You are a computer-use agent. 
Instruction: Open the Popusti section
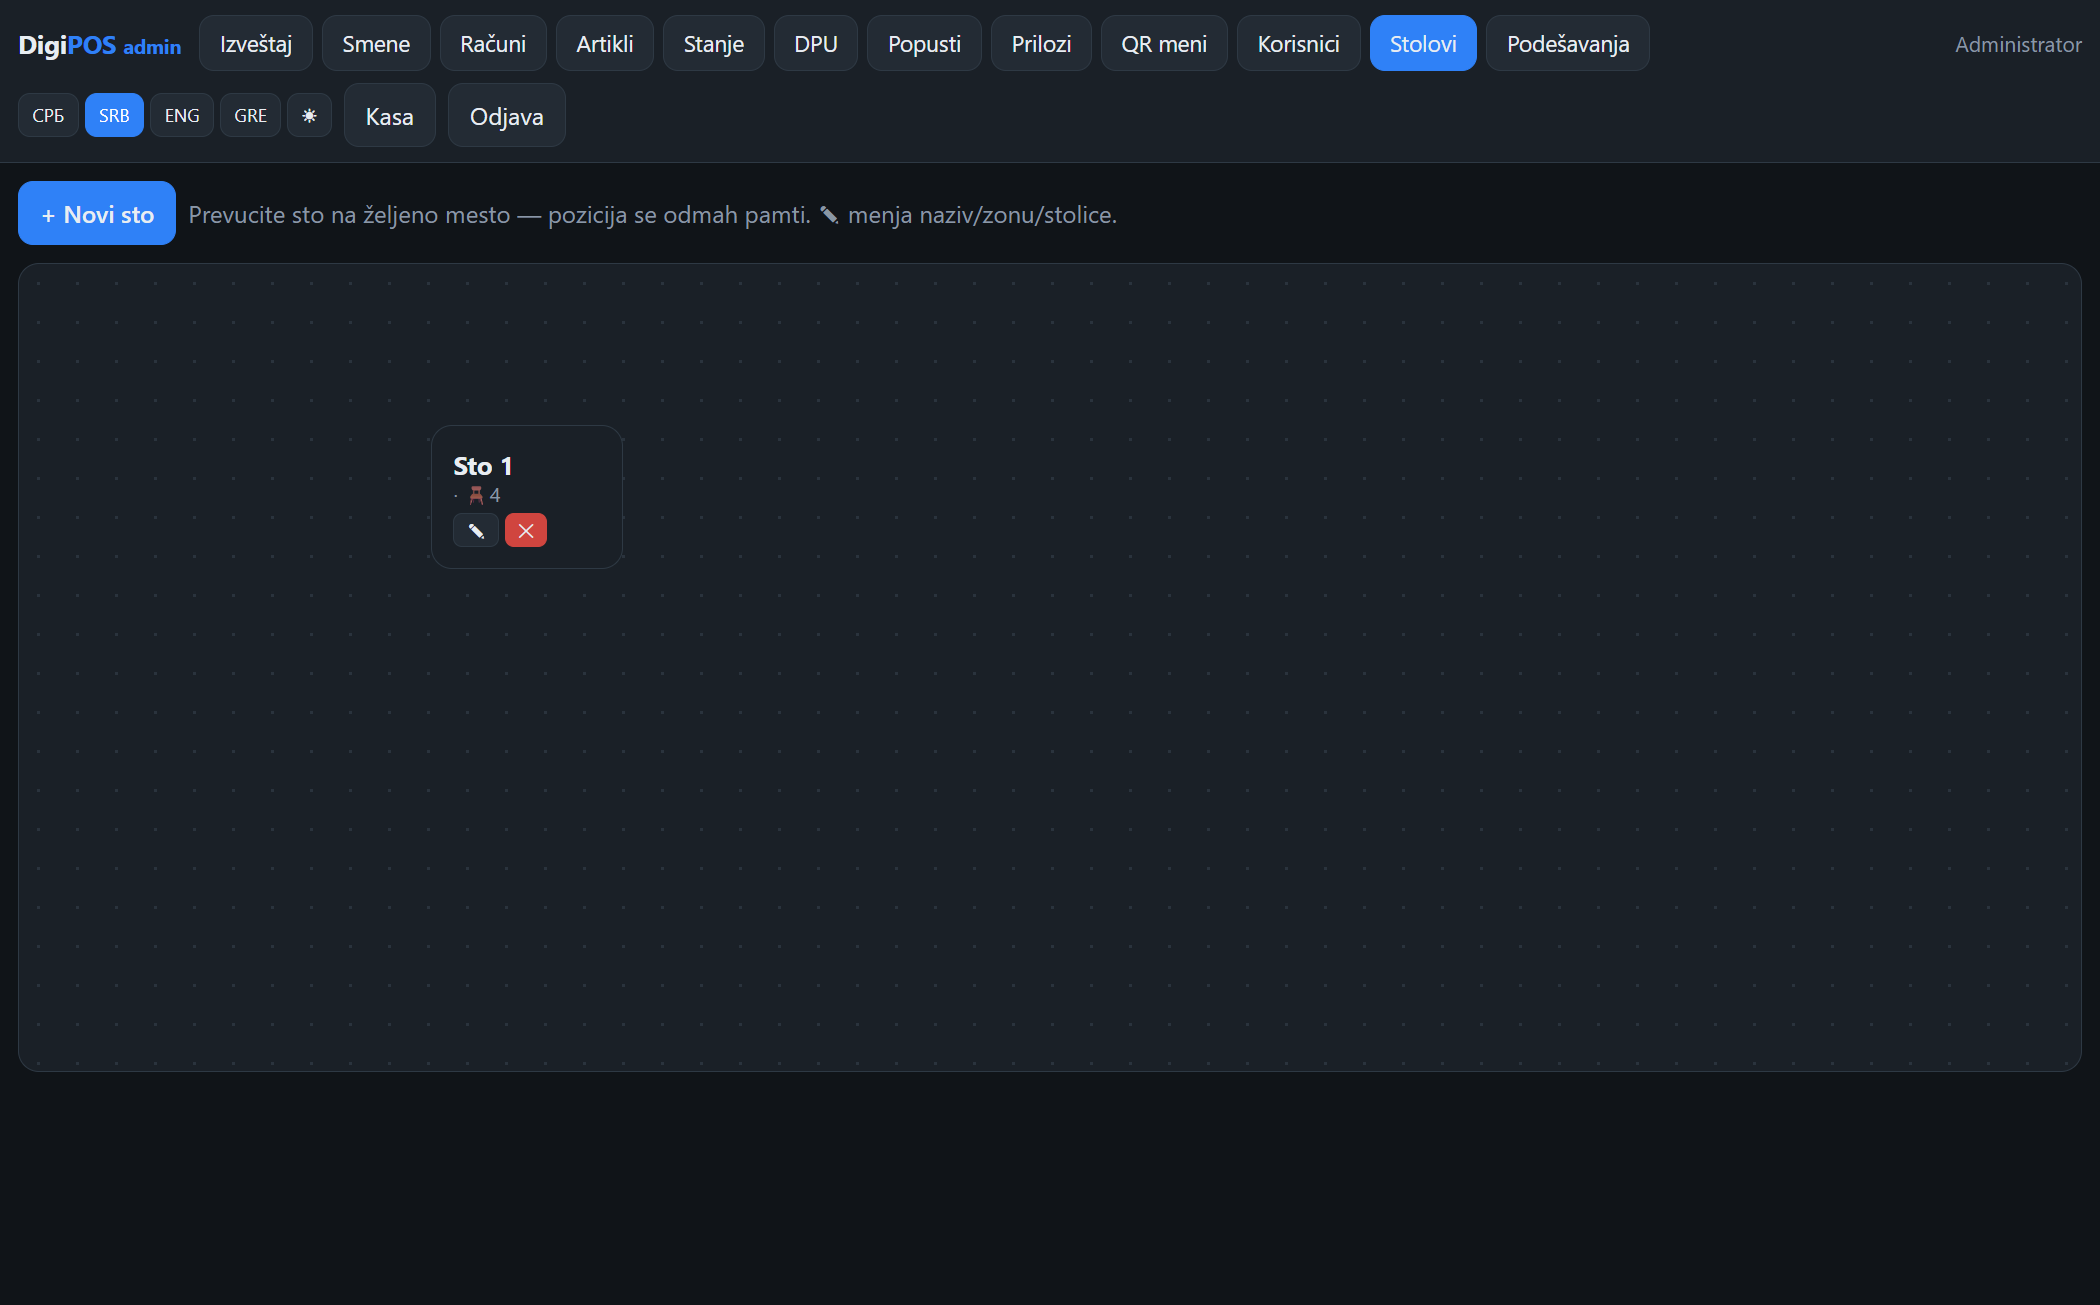(x=924, y=43)
